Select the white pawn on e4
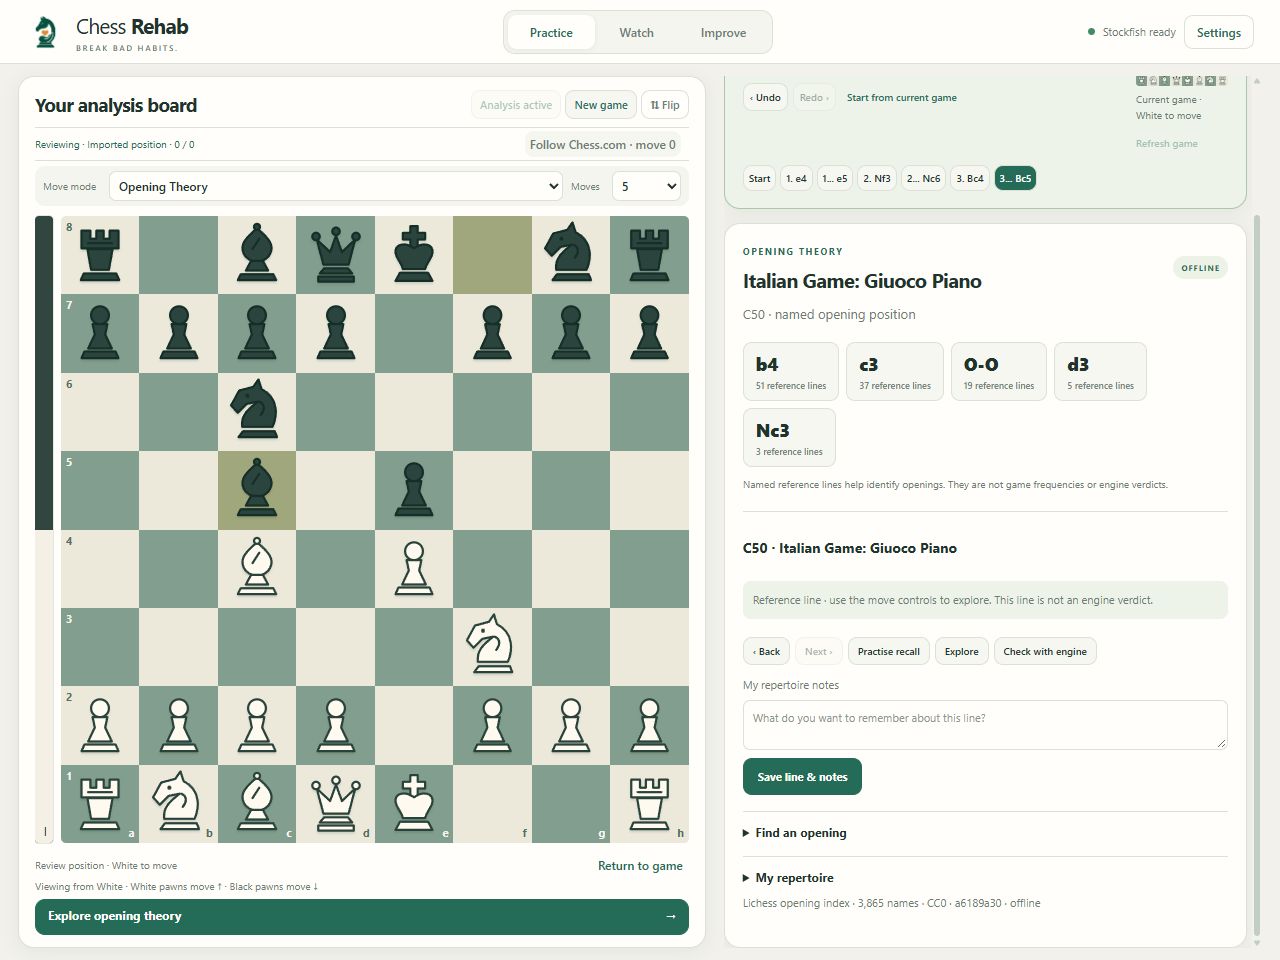 pos(414,569)
